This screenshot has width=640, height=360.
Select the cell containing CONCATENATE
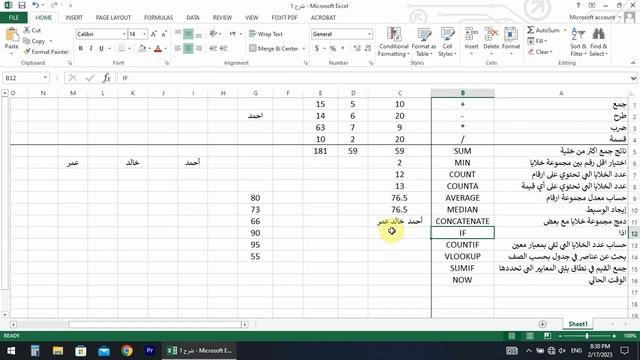tap(462, 221)
